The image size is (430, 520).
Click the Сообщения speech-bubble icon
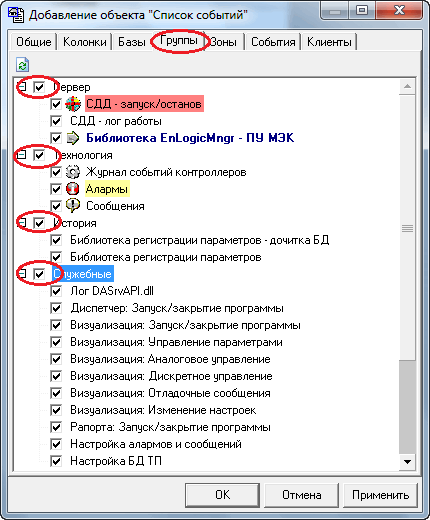[73, 206]
